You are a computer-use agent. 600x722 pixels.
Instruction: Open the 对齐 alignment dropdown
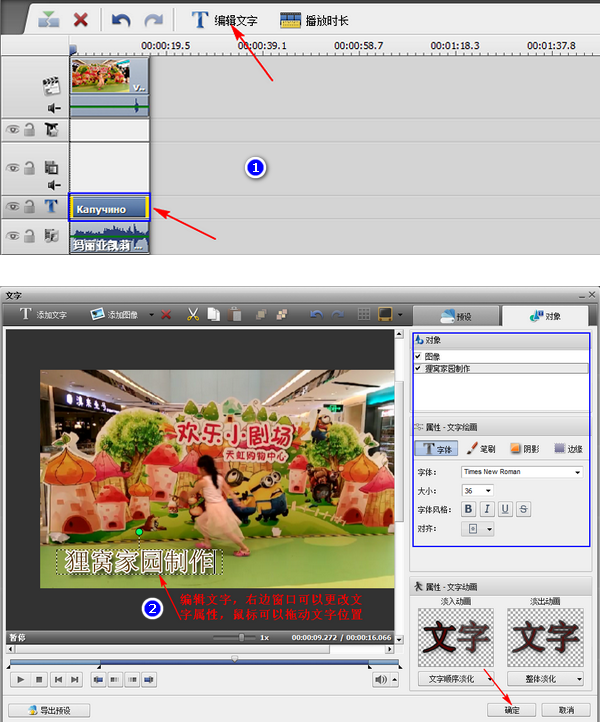tap(478, 529)
